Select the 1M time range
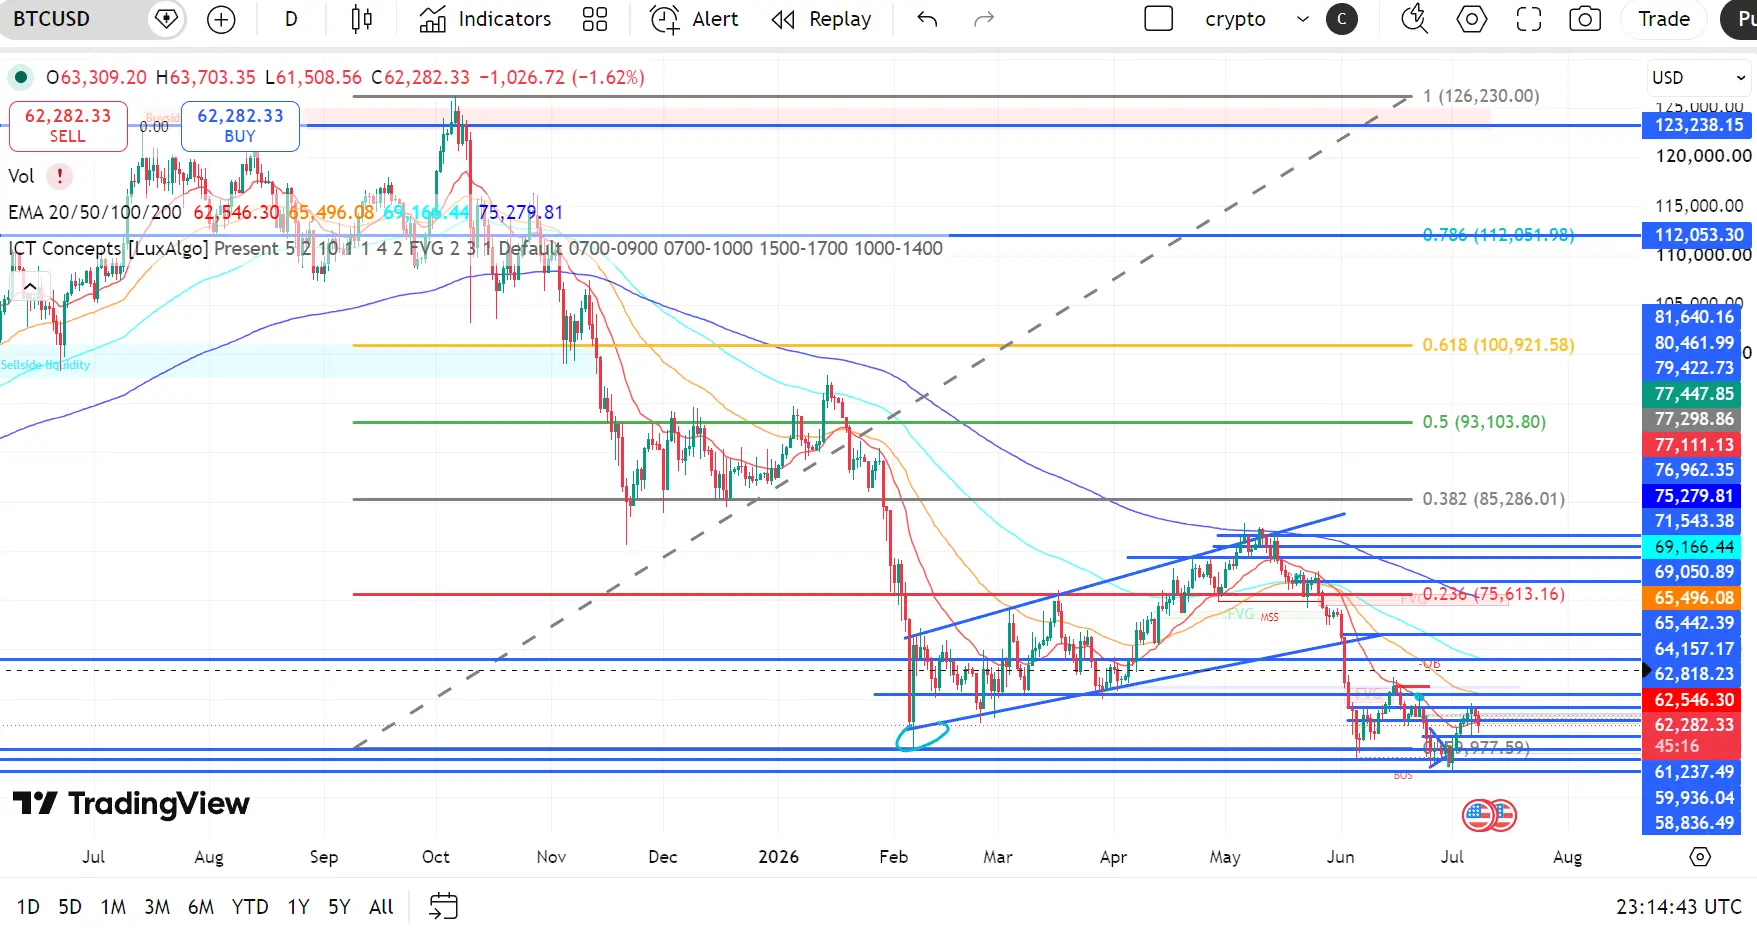The image size is (1757, 933). 113,907
